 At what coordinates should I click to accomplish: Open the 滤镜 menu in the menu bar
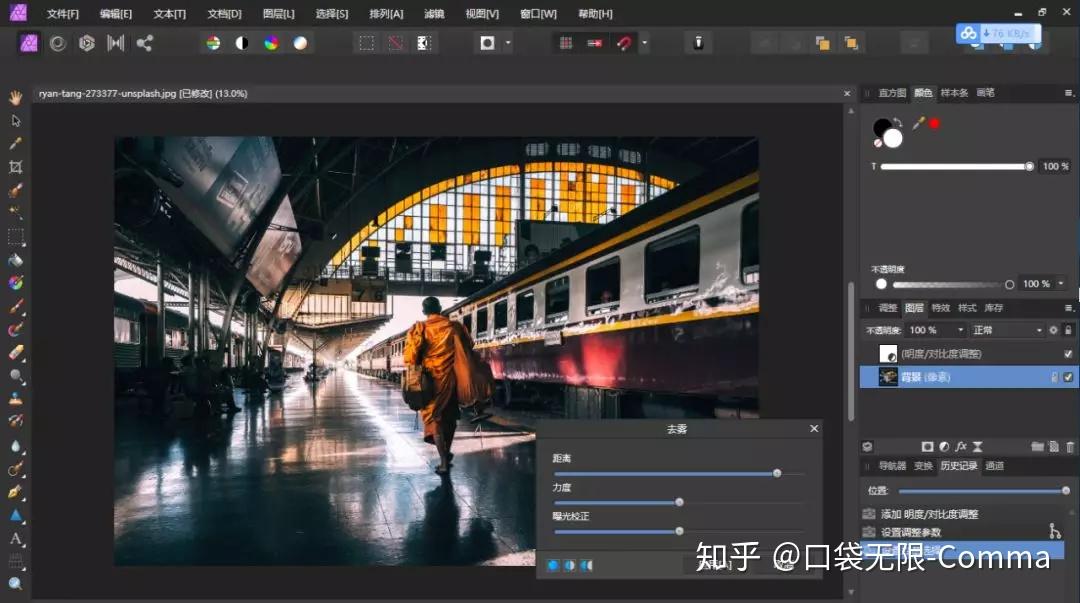(x=433, y=13)
